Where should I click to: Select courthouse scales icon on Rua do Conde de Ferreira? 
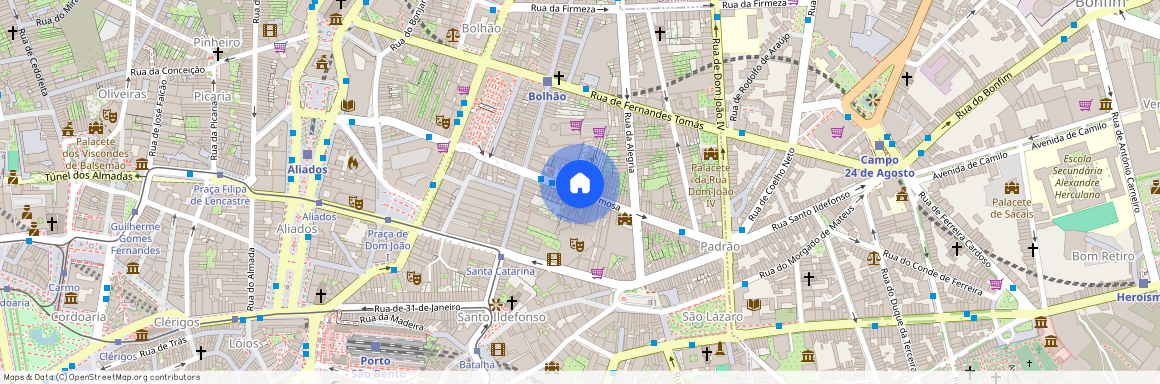coord(874,257)
